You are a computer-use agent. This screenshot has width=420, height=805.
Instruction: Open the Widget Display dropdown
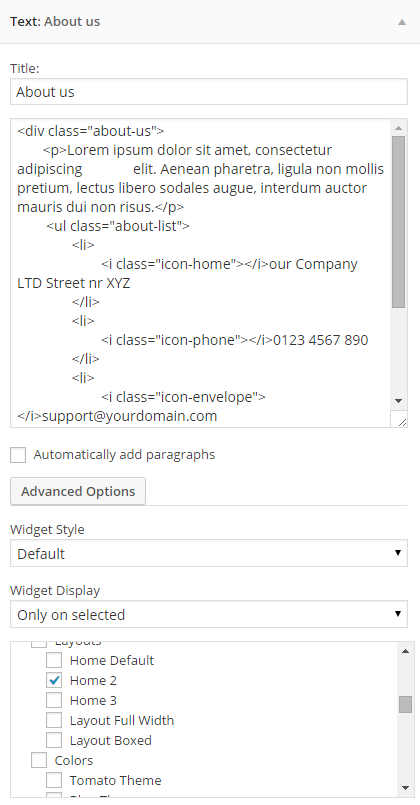(x=209, y=615)
